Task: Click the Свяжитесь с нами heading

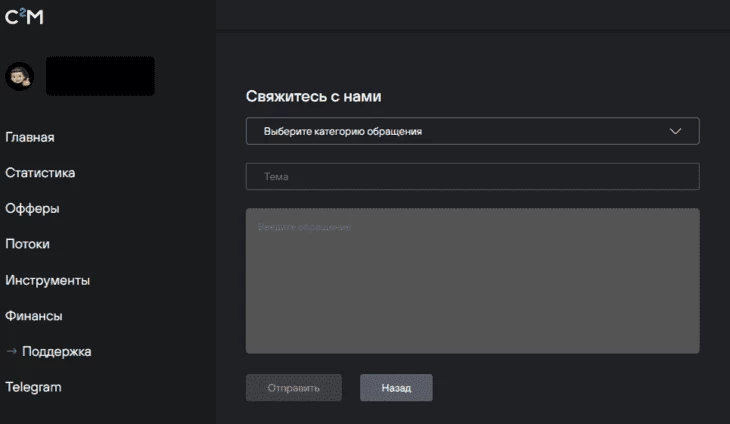Action: (313, 96)
